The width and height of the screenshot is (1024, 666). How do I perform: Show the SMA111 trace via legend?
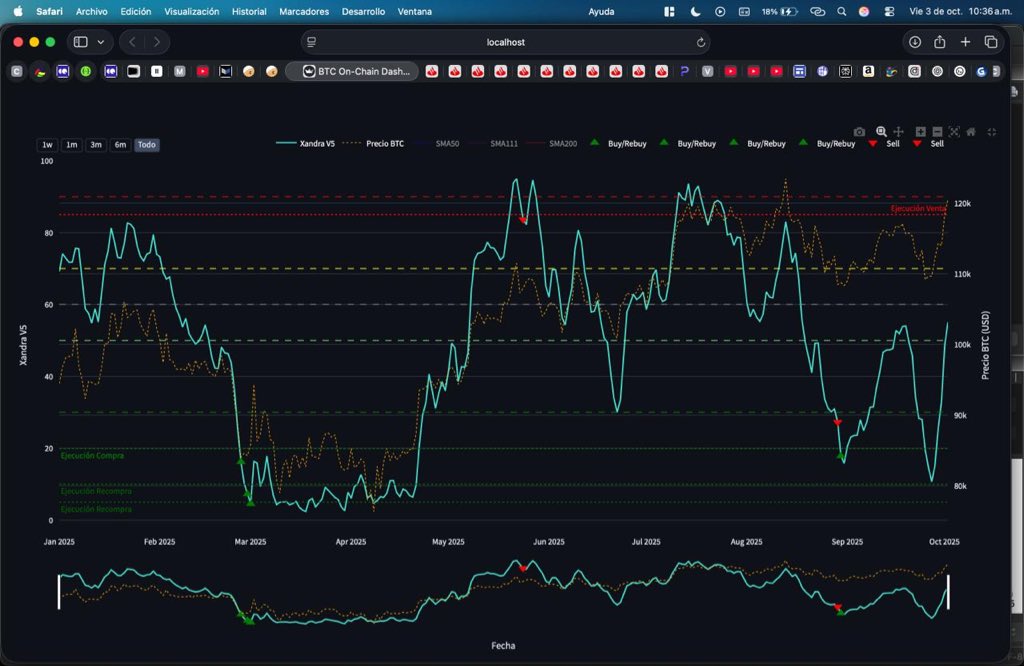[492, 144]
